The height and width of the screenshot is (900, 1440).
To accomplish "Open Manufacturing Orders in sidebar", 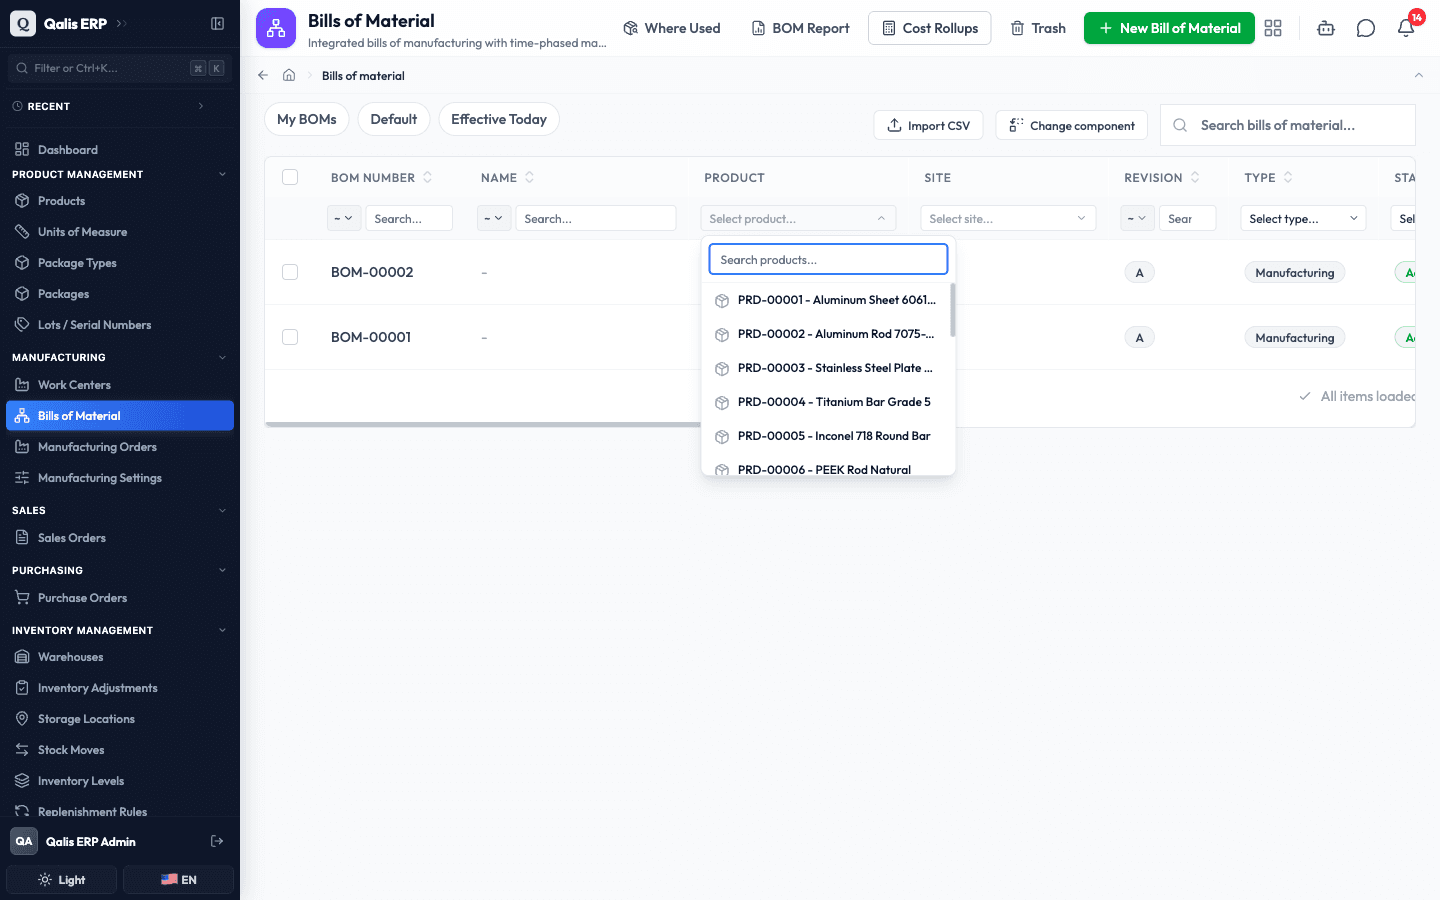I will click(x=120, y=447).
